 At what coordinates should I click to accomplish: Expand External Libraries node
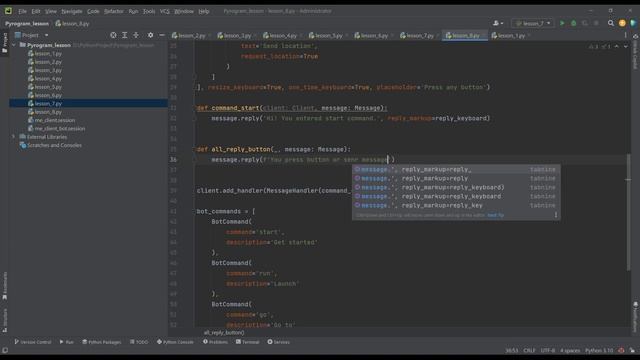pos(14,137)
